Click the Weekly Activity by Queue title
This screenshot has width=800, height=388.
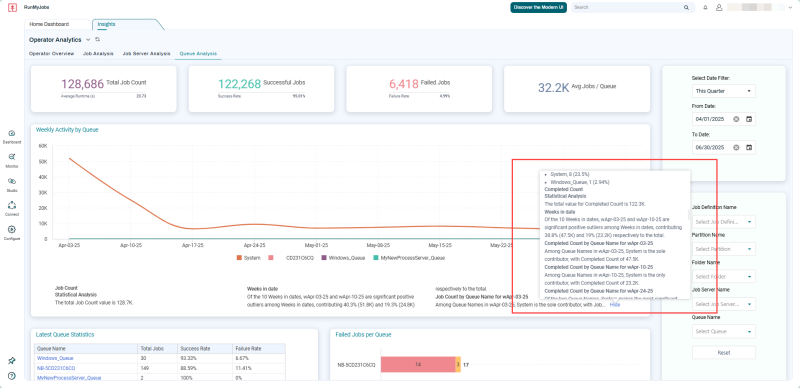pos(67,130)
